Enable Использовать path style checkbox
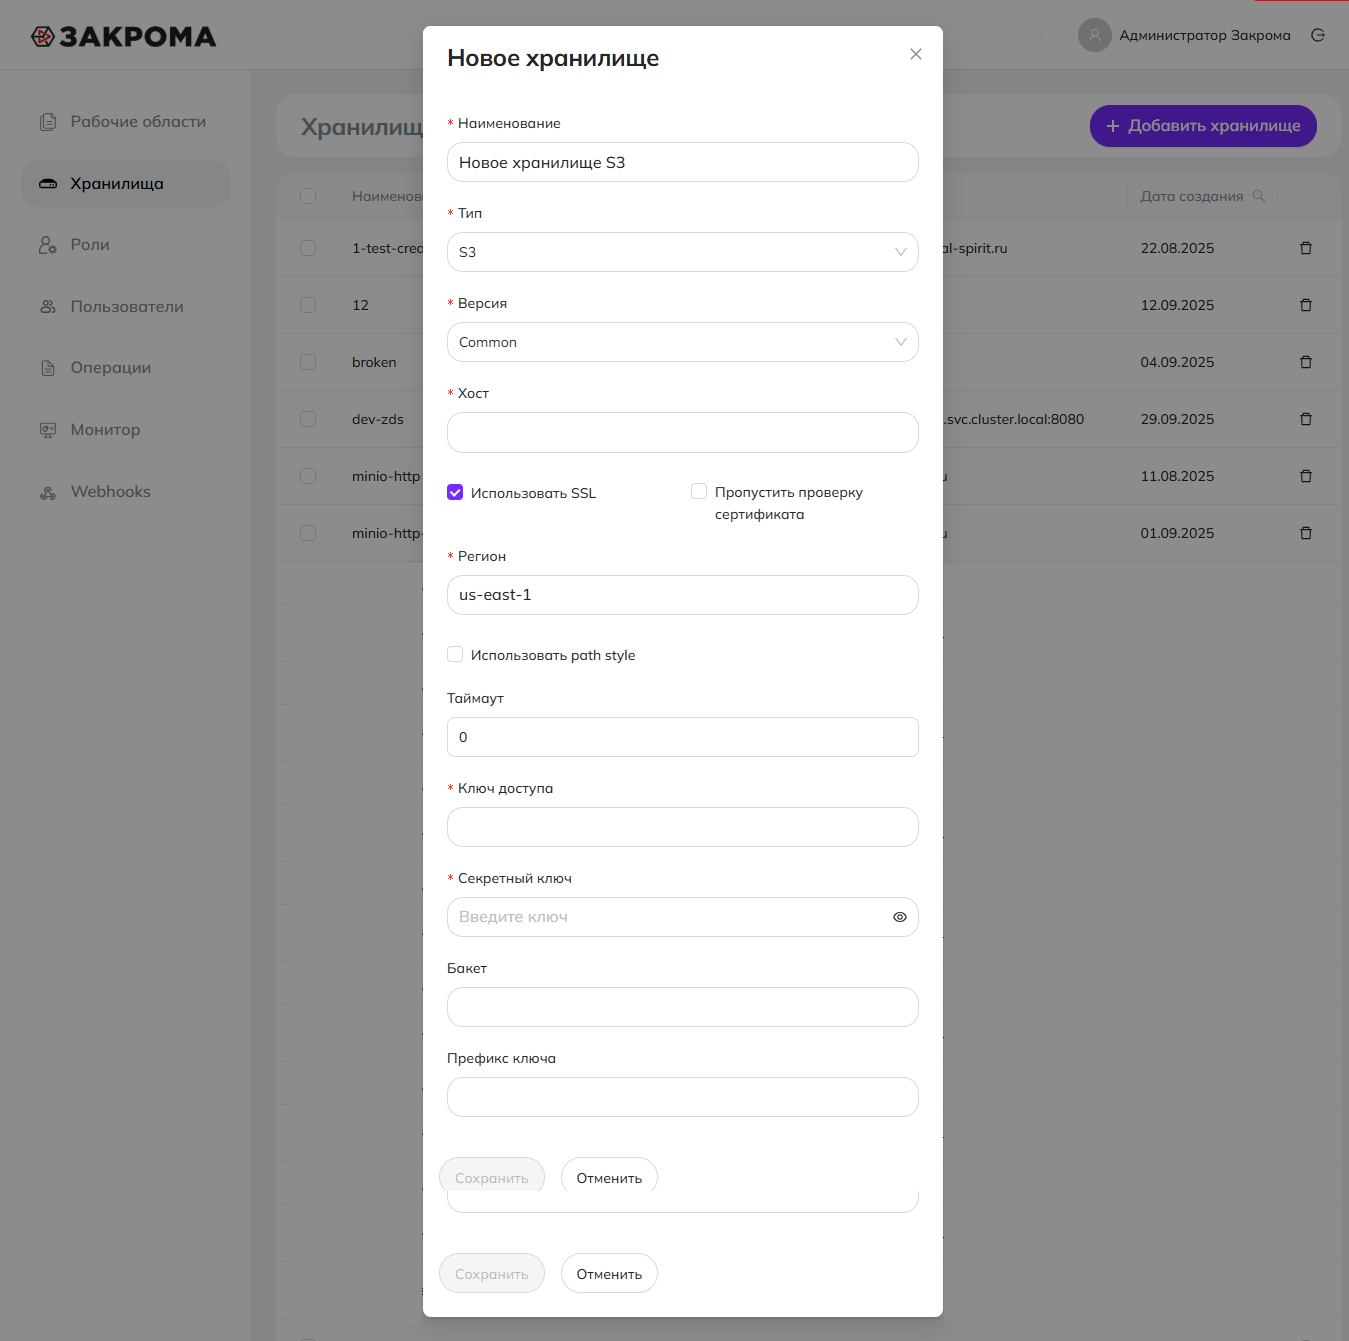 tap(455, 654)
